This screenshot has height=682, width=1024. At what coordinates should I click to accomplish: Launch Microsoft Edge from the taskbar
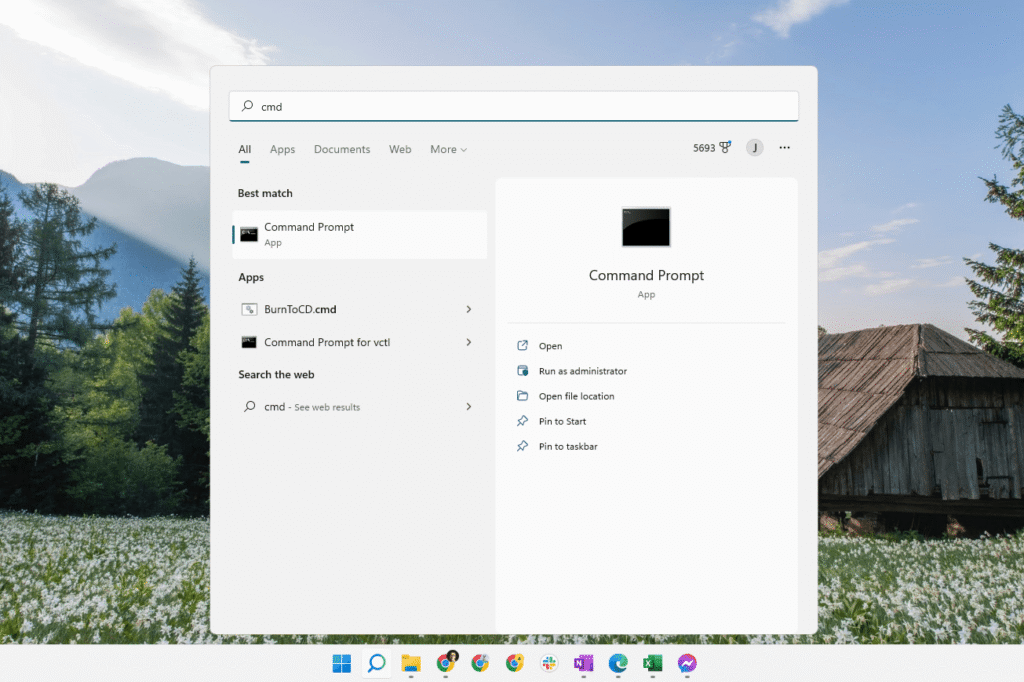coord(618,663)
